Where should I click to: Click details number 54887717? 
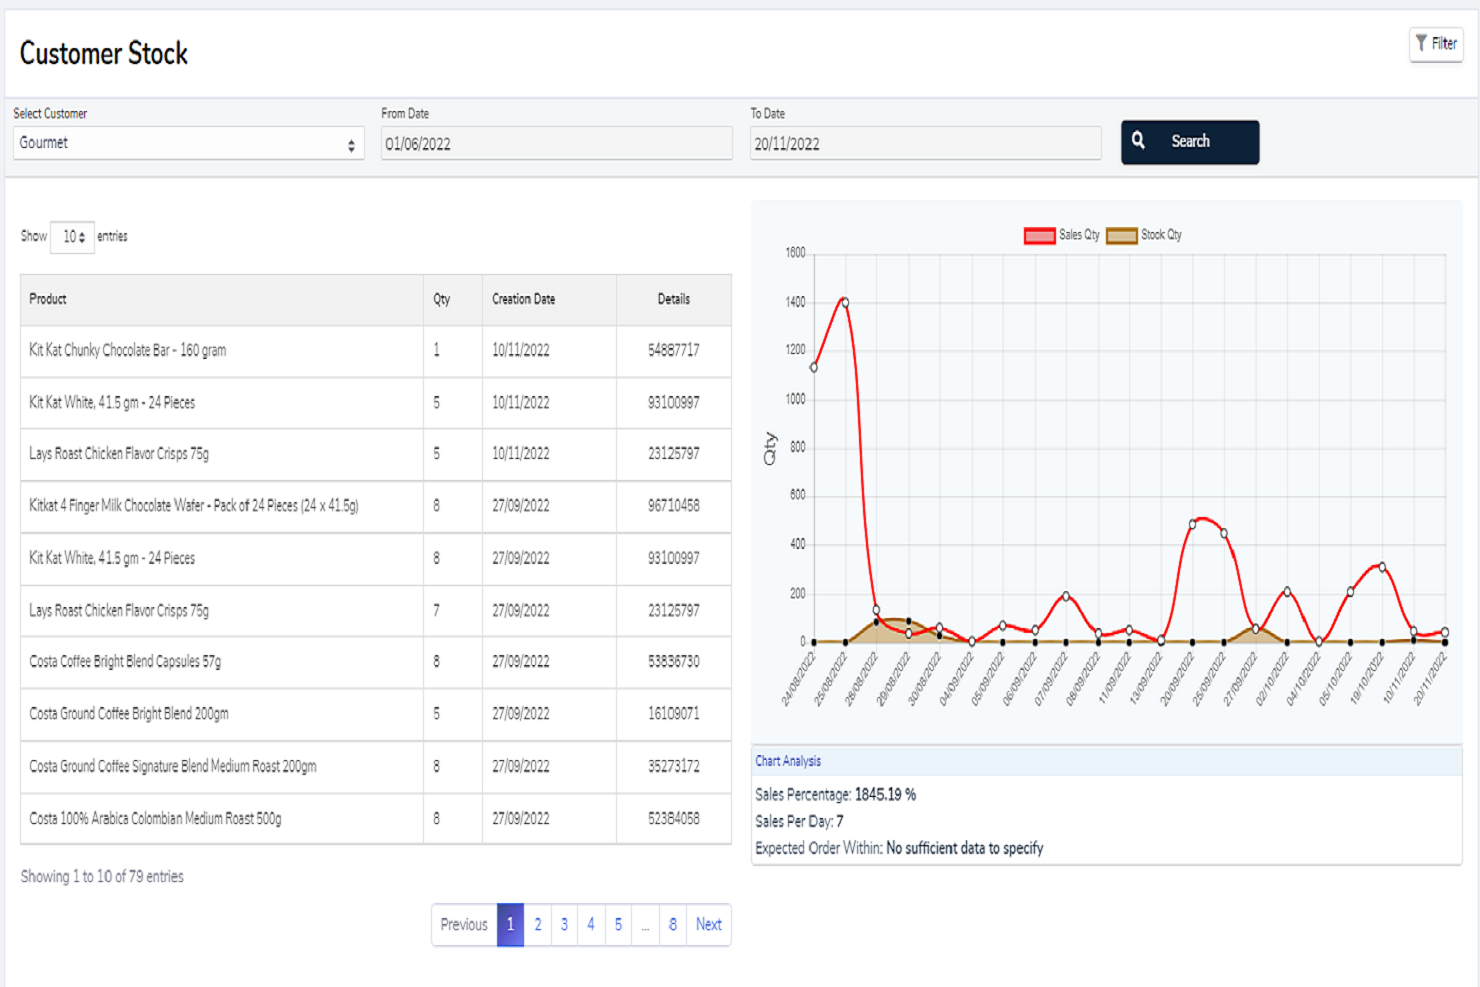673,351
